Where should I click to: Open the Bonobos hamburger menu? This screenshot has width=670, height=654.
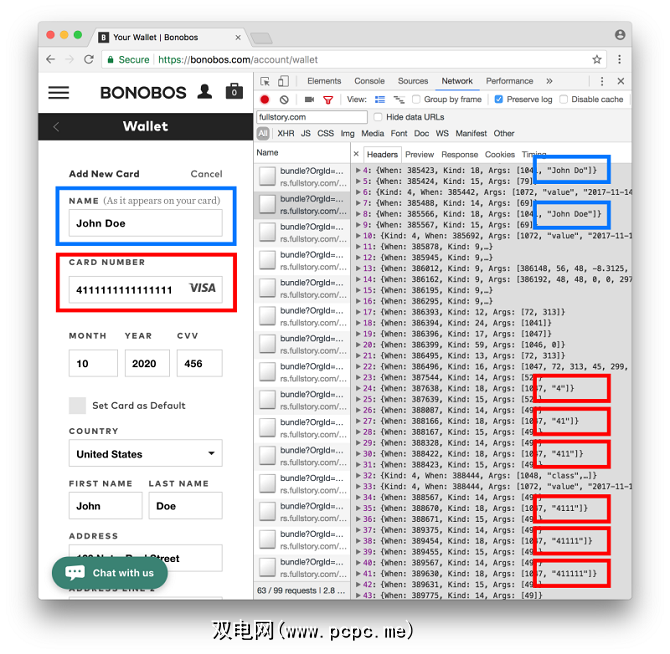pyautogui.click(x=59, y=93)
